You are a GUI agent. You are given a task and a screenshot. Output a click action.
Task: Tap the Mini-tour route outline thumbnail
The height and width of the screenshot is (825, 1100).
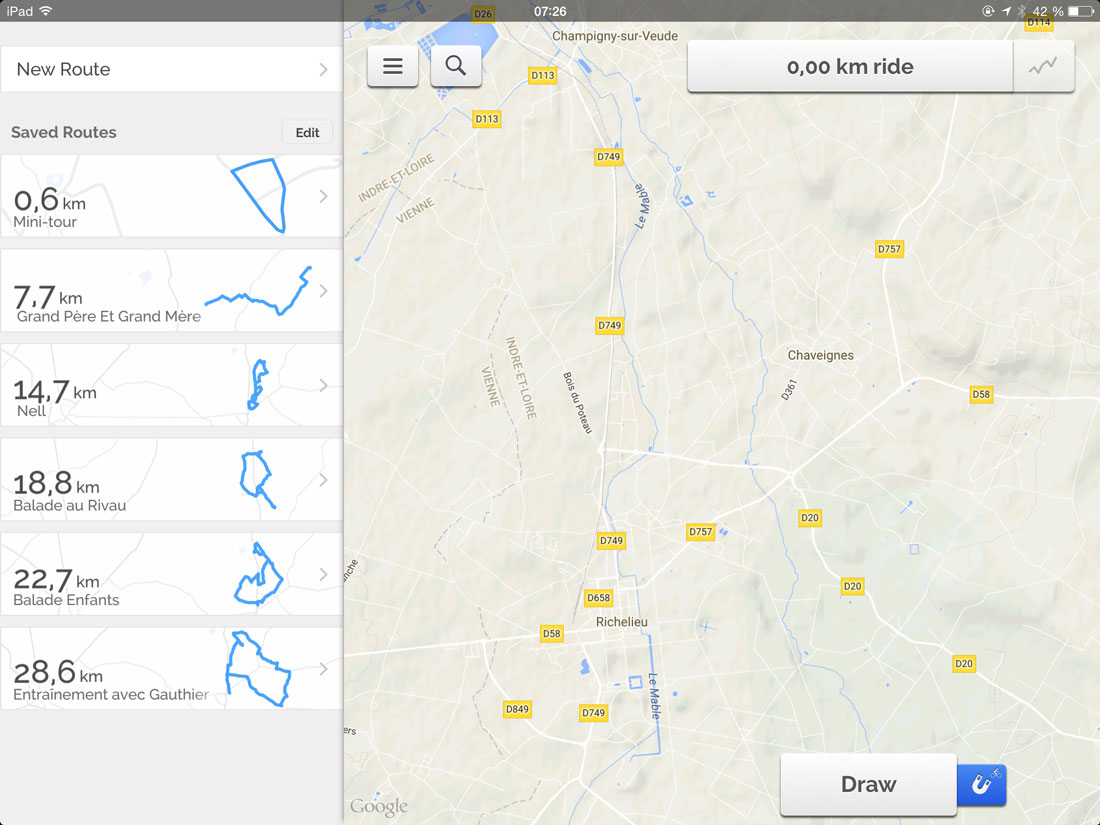click(259, 196)
